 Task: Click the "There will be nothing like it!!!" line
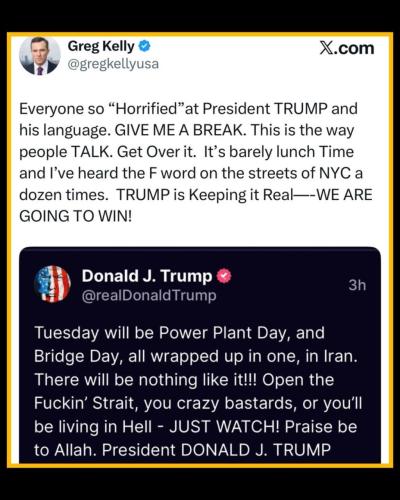(x=146, y=380)
